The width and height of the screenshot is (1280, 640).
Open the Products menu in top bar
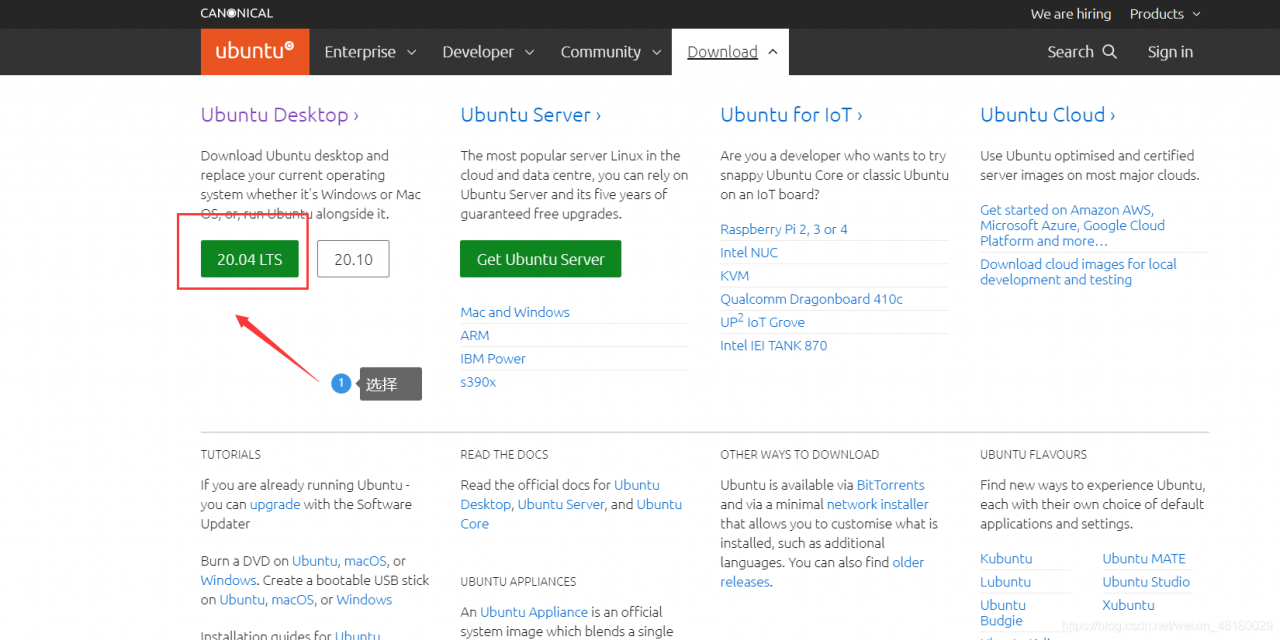1165,14
